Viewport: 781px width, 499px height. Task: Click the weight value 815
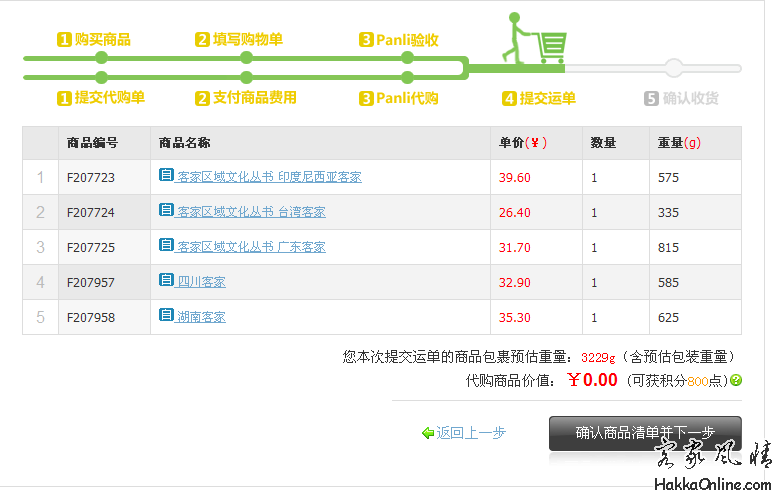tap(668, 248)
